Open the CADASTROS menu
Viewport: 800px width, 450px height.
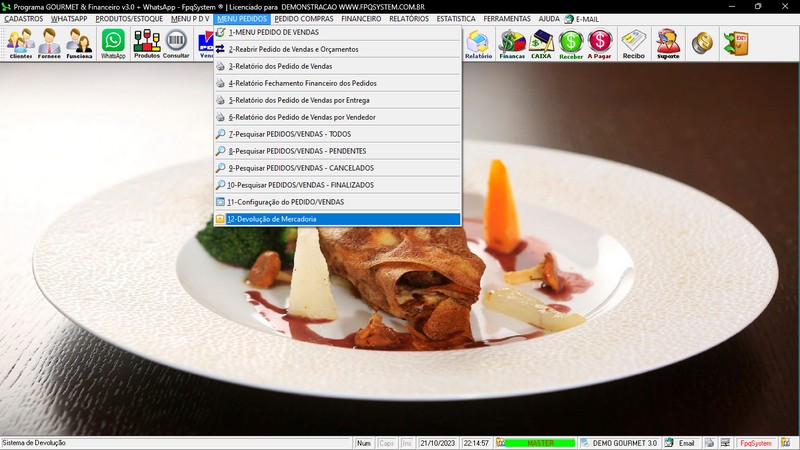coord(23,19)
